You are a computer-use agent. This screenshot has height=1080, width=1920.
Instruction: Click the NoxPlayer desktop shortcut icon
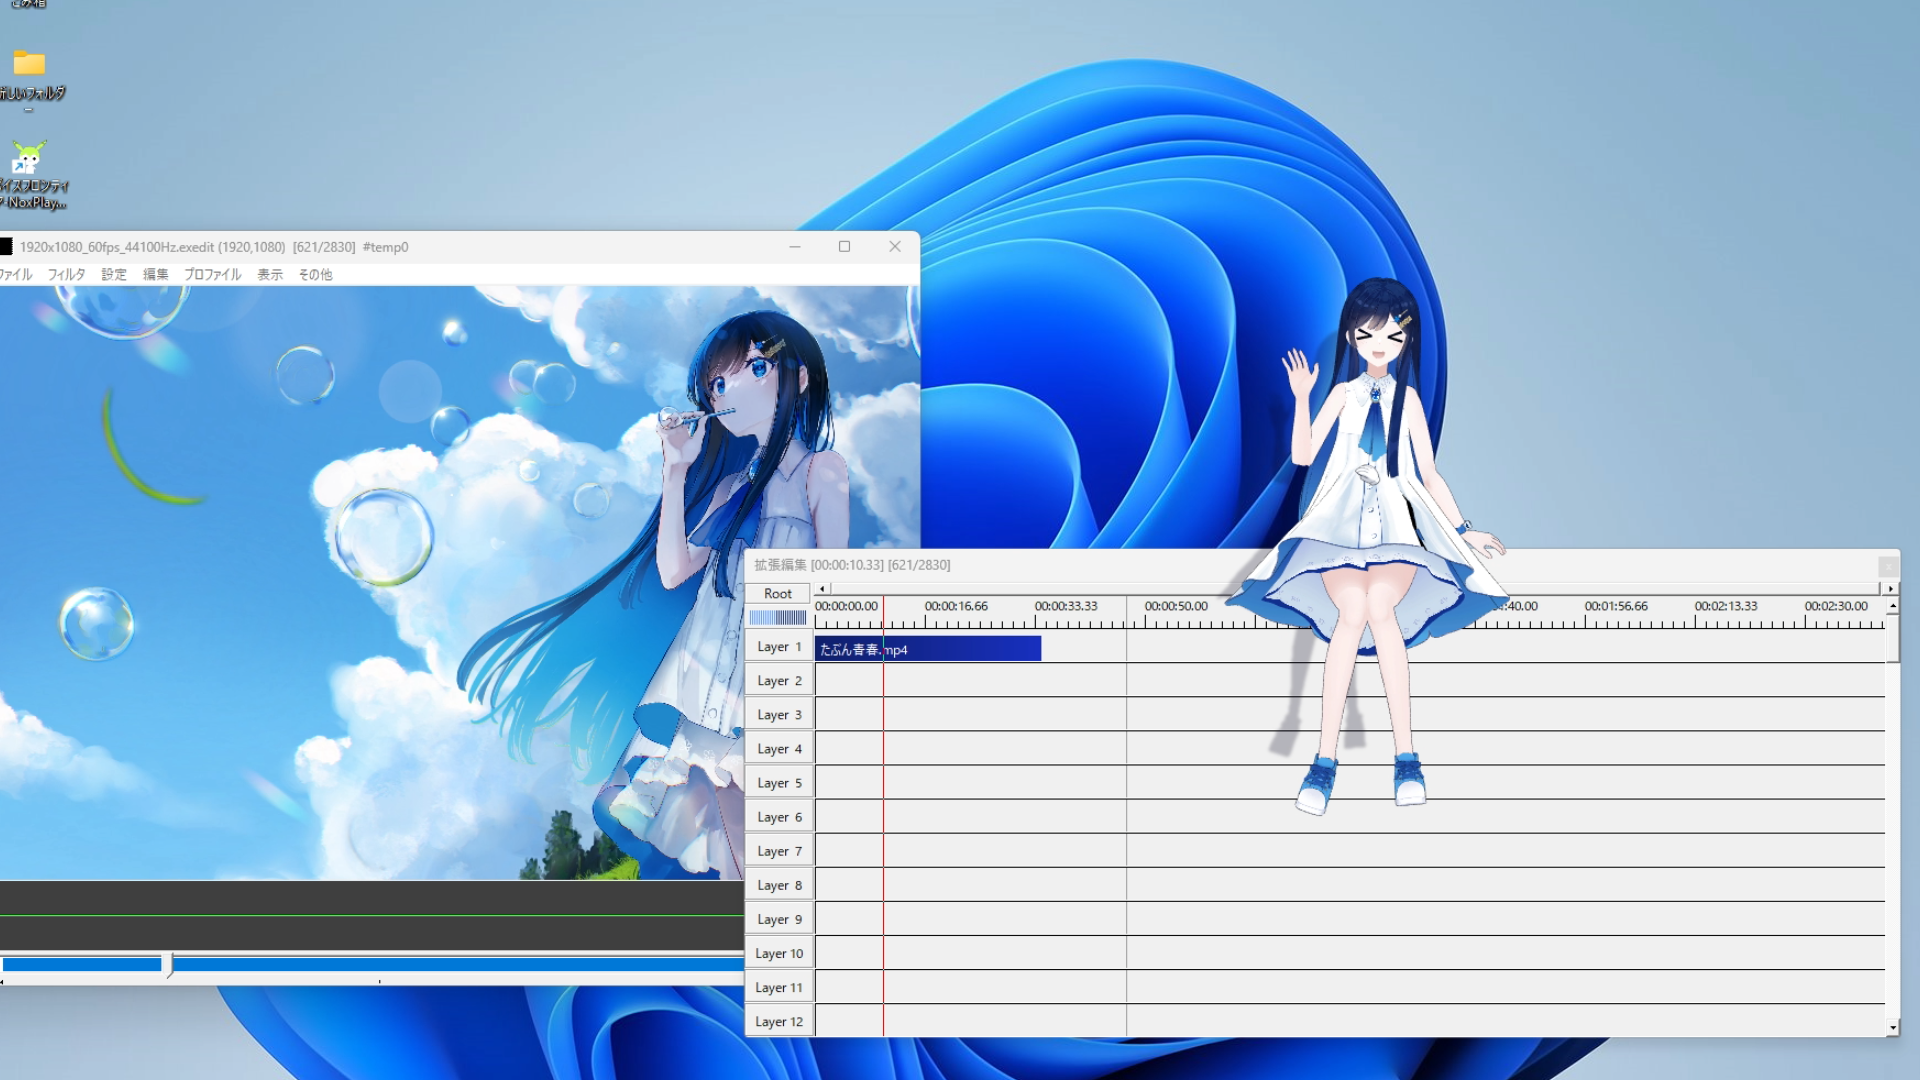[x=28, y=160]
